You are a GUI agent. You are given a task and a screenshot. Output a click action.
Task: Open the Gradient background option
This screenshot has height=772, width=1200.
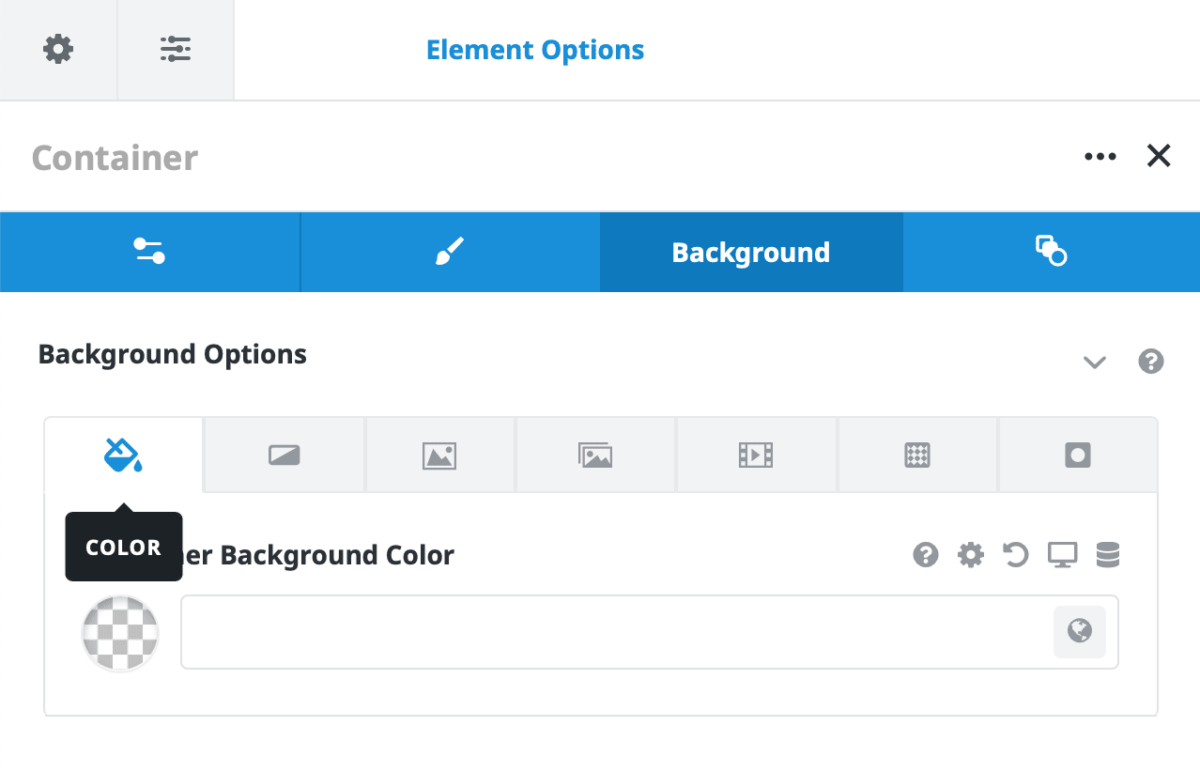pyautogui.click(x=284, y=454)
